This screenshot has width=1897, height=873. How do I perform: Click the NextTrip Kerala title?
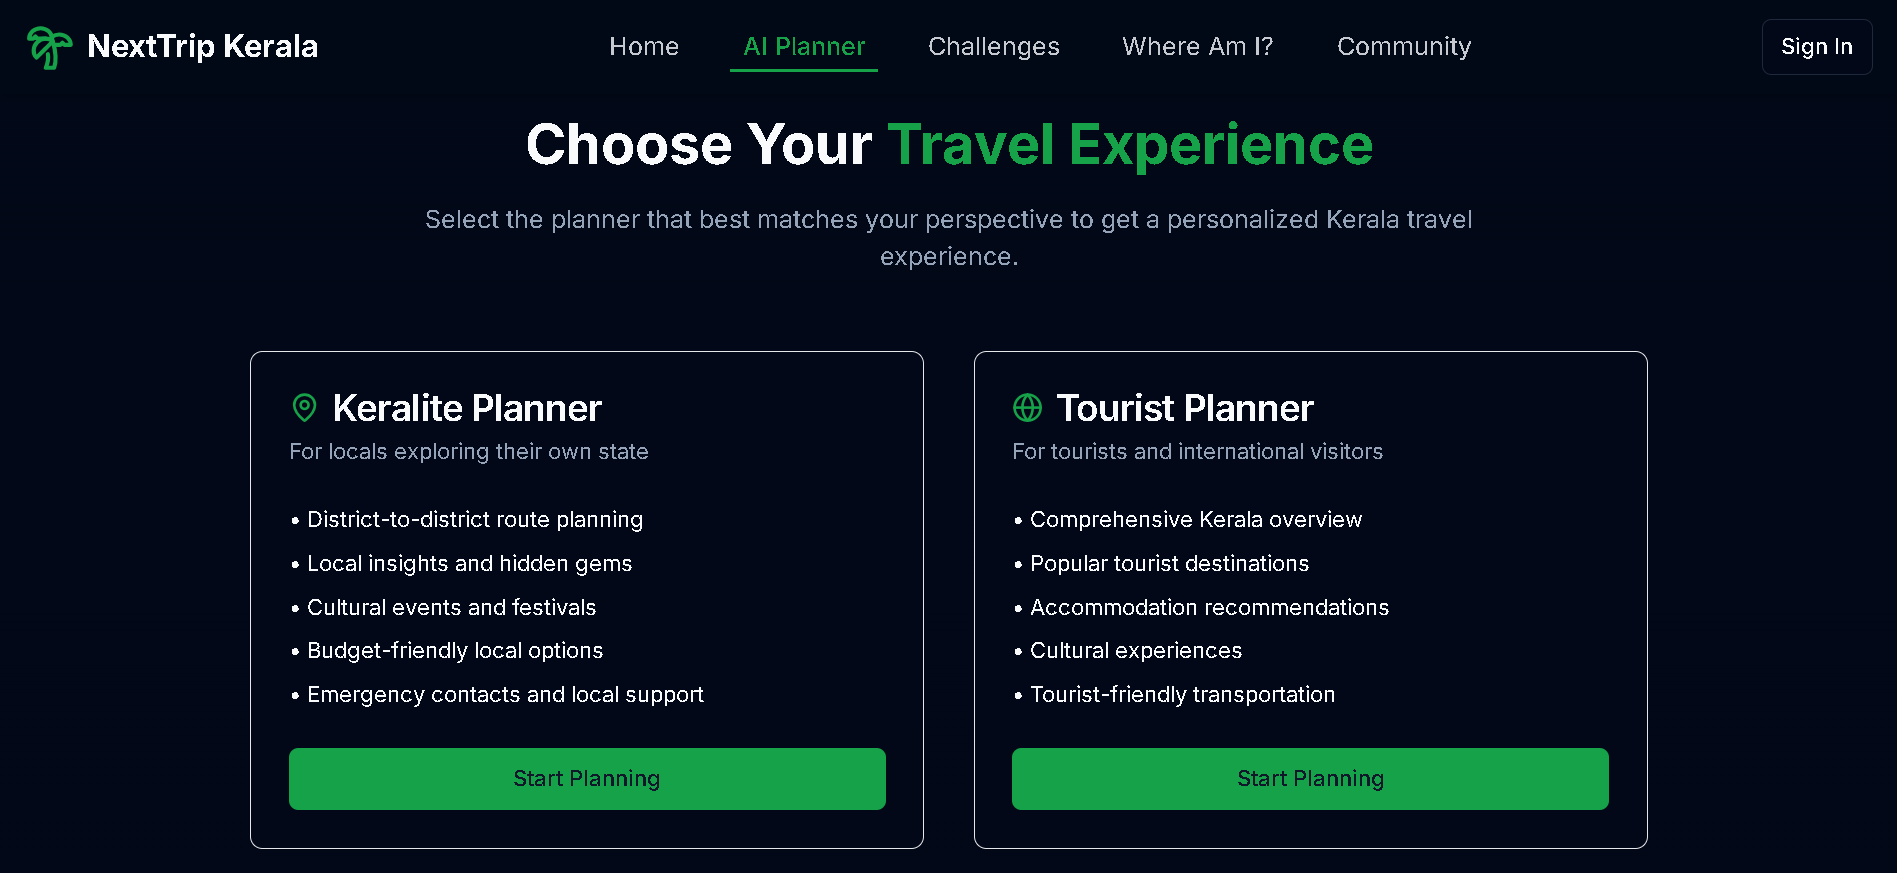[x=204, y=46]
